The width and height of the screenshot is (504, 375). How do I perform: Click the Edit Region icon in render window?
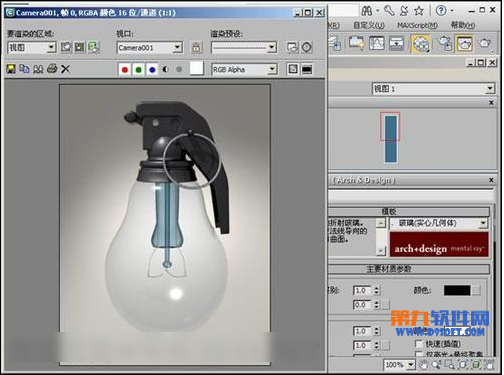coord(66,48)
